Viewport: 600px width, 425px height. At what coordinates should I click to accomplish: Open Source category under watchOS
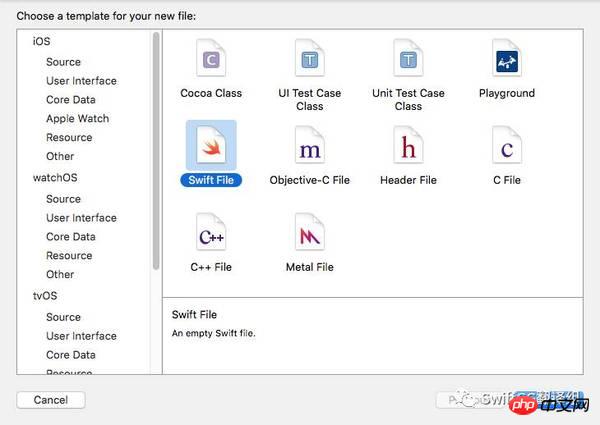tap(63, 199)
